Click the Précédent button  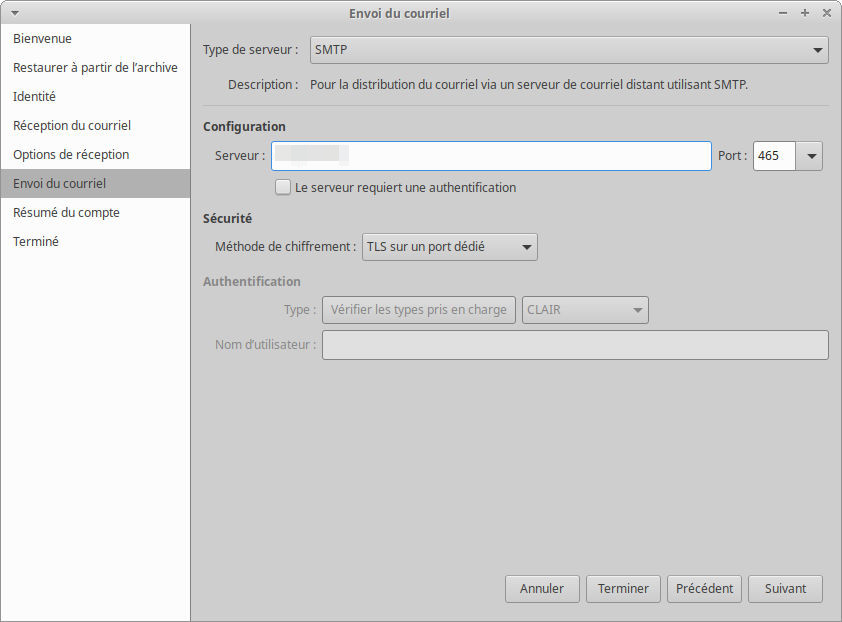tap(704, 589)
